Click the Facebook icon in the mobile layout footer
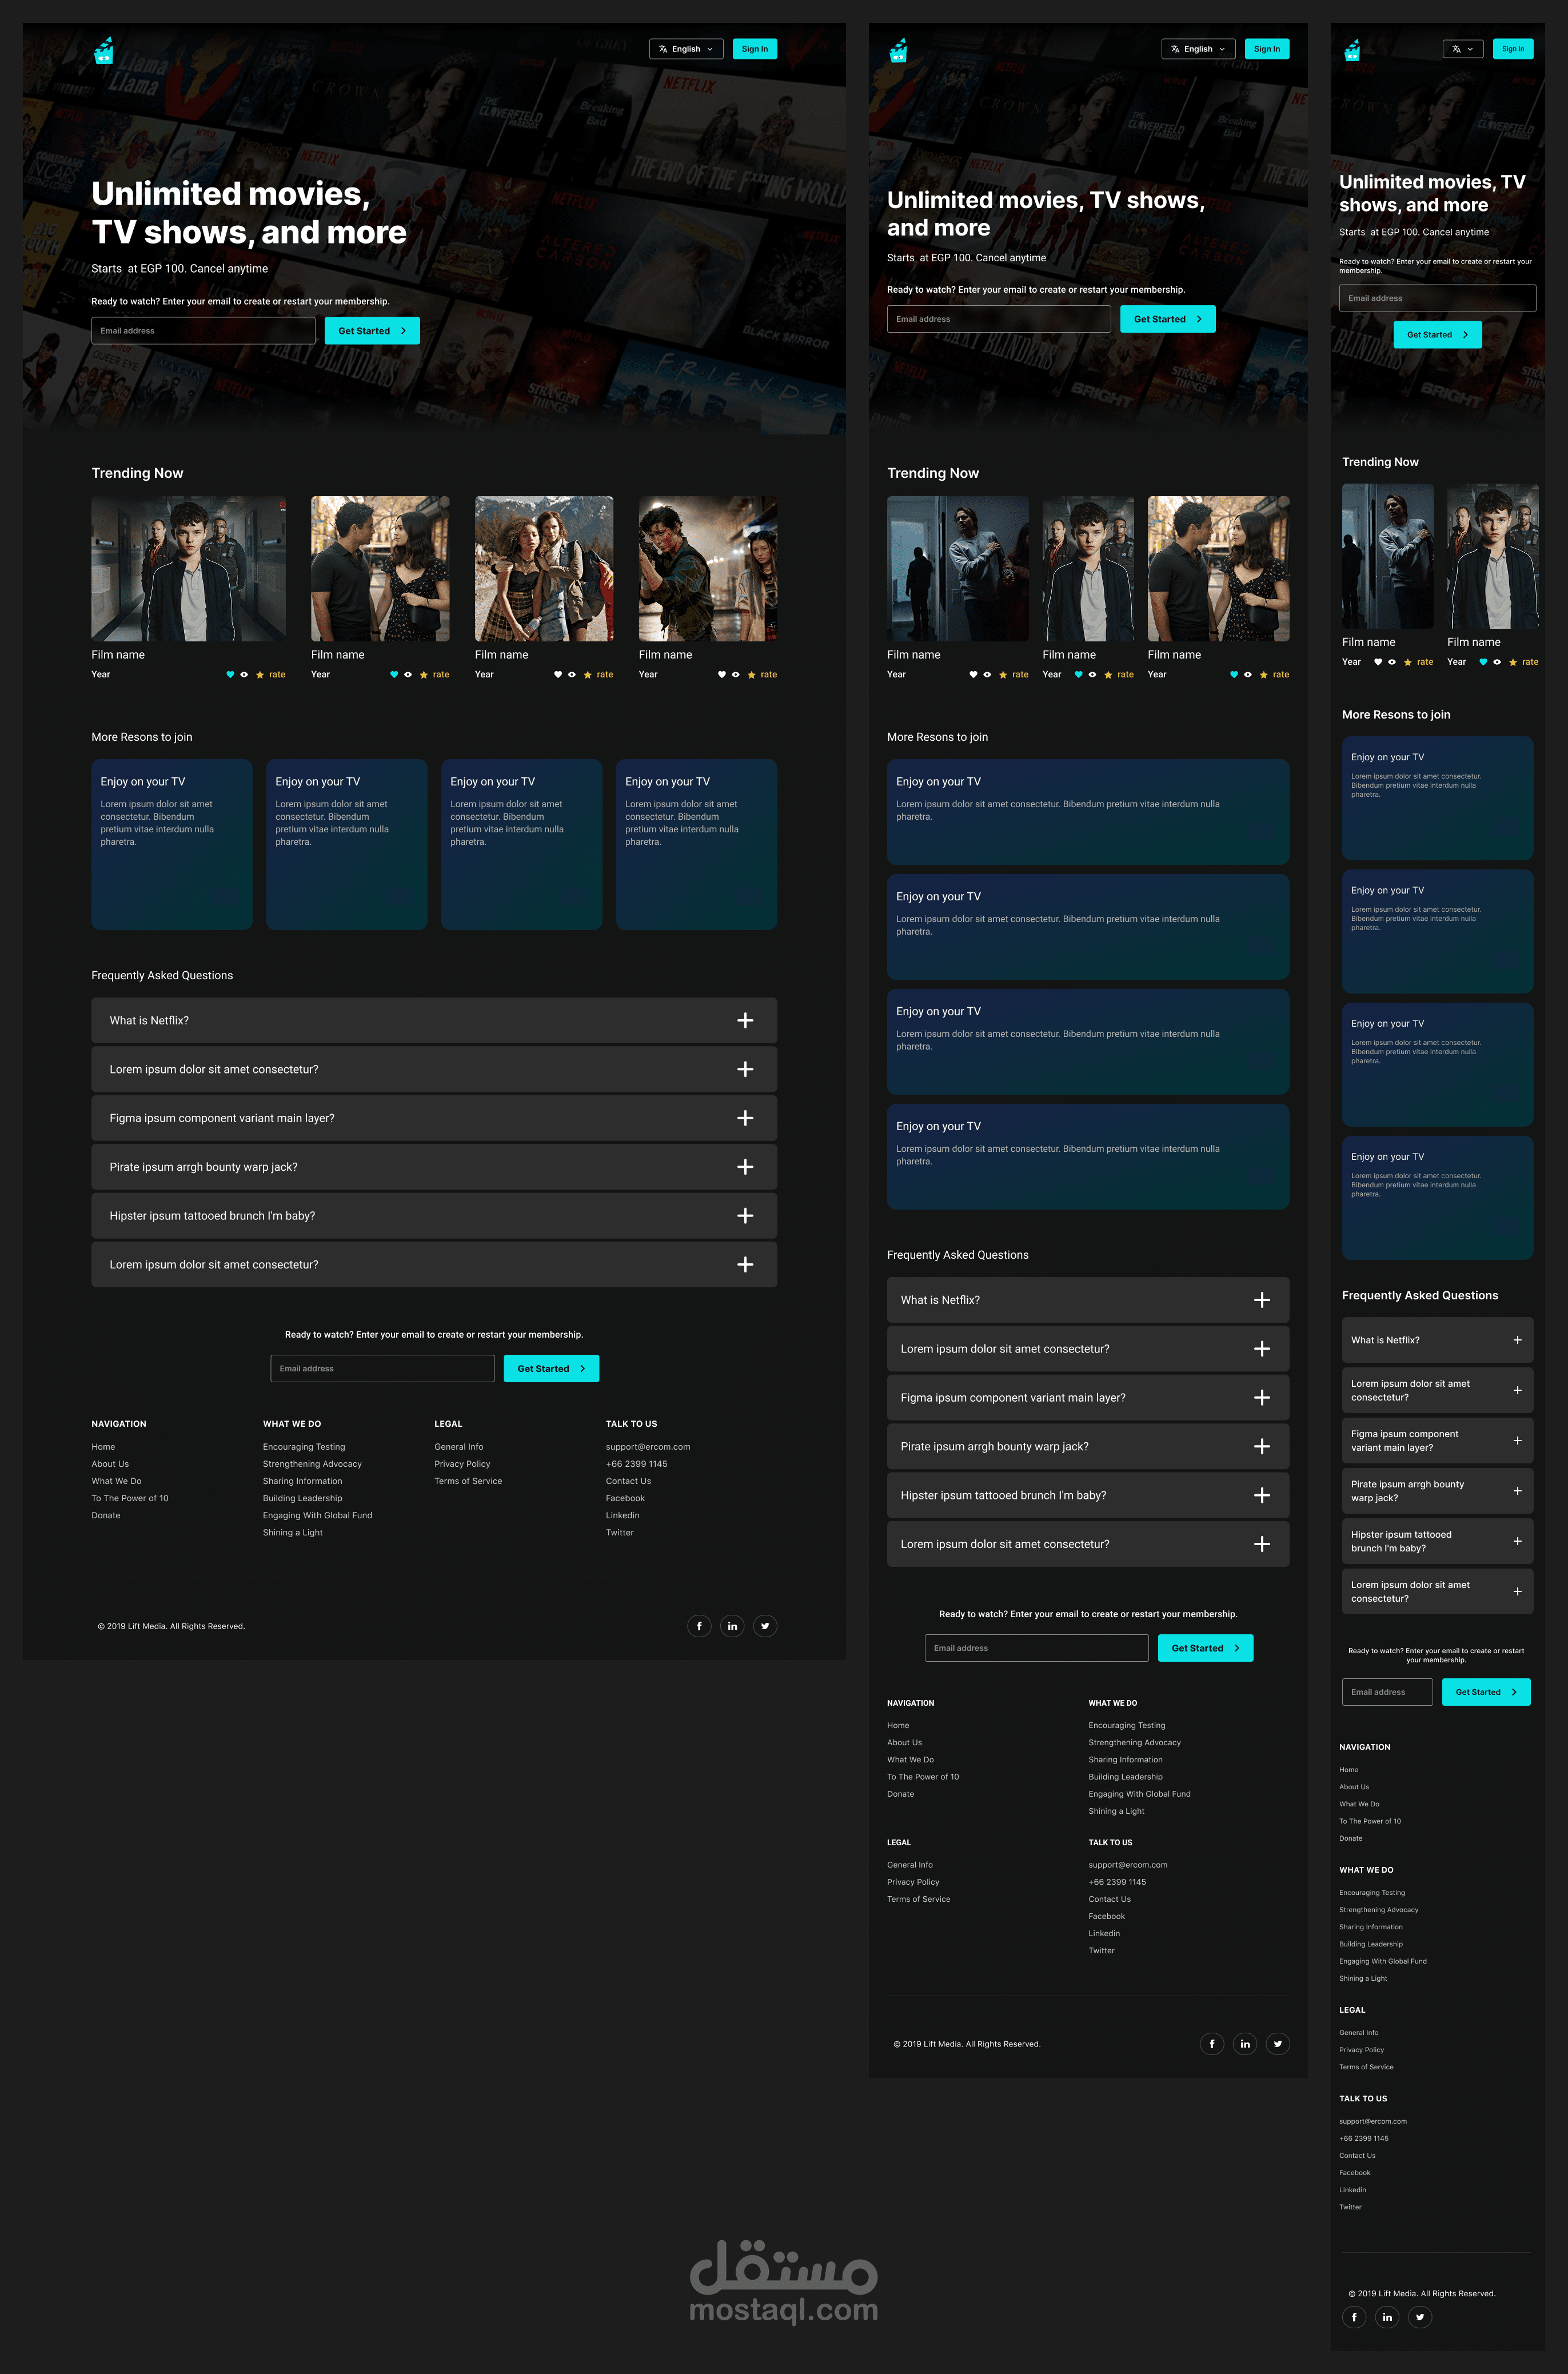Screen dimensions: 1568x2374 click(x=1354, y=2317)
